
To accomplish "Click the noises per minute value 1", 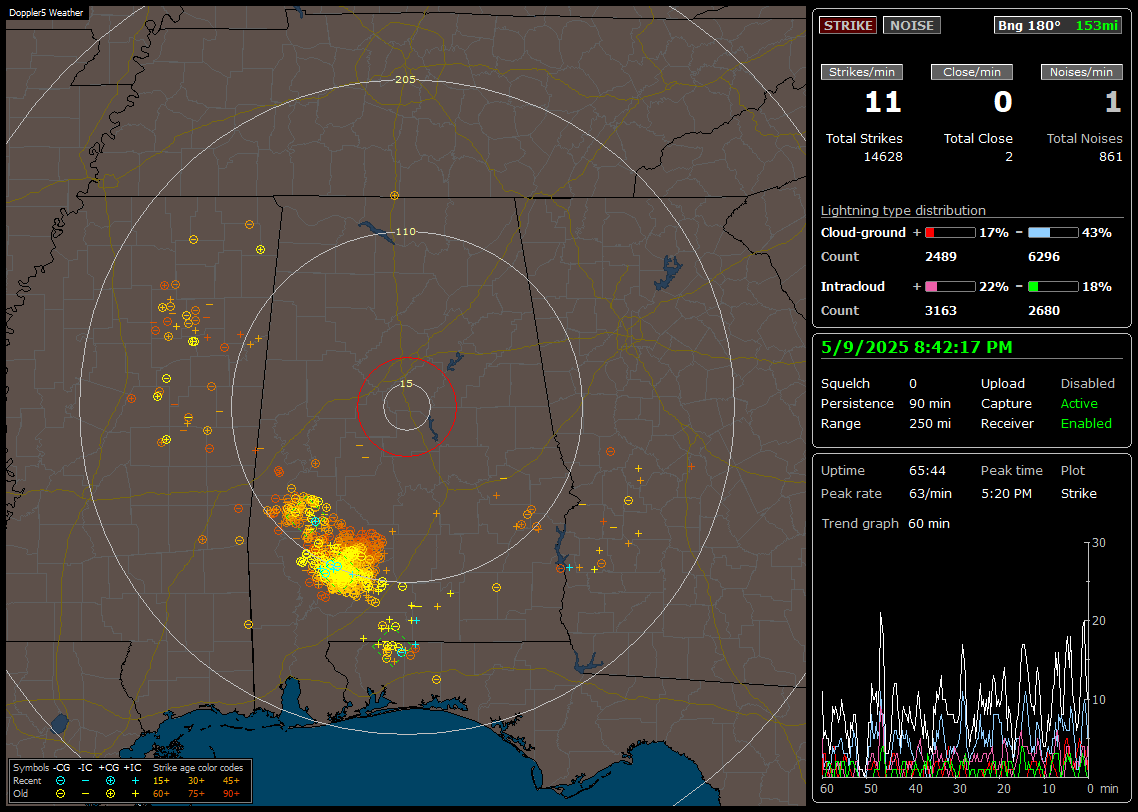I will tap(1113, 102).
